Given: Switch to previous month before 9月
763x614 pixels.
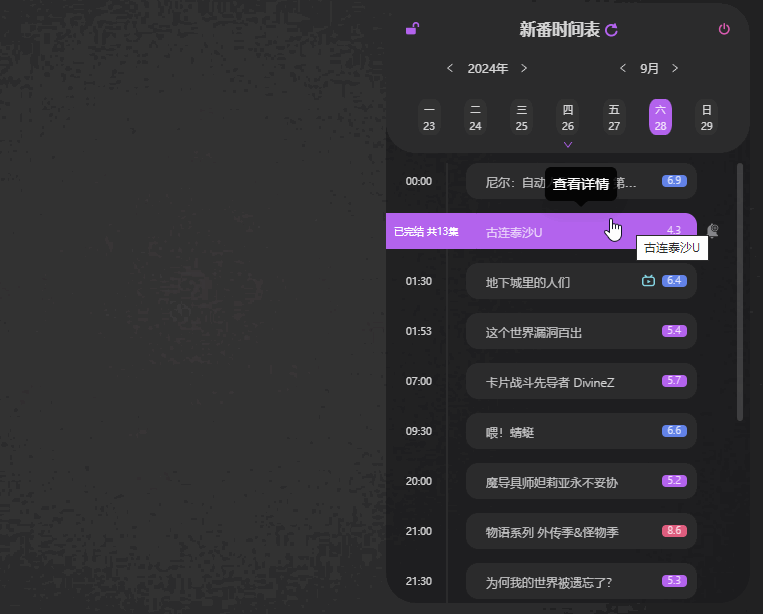Looking at the screenshot, I should [x=623, y=68].
